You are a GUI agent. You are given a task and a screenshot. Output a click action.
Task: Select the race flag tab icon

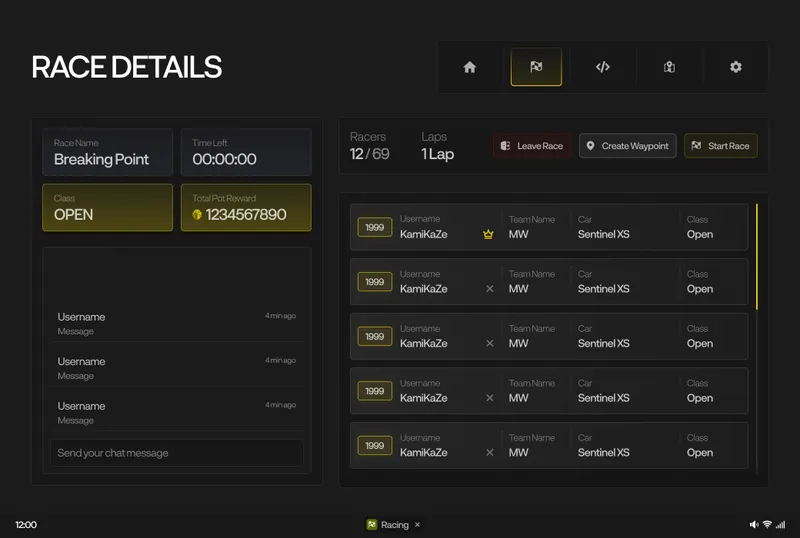(x=536, y=67)
